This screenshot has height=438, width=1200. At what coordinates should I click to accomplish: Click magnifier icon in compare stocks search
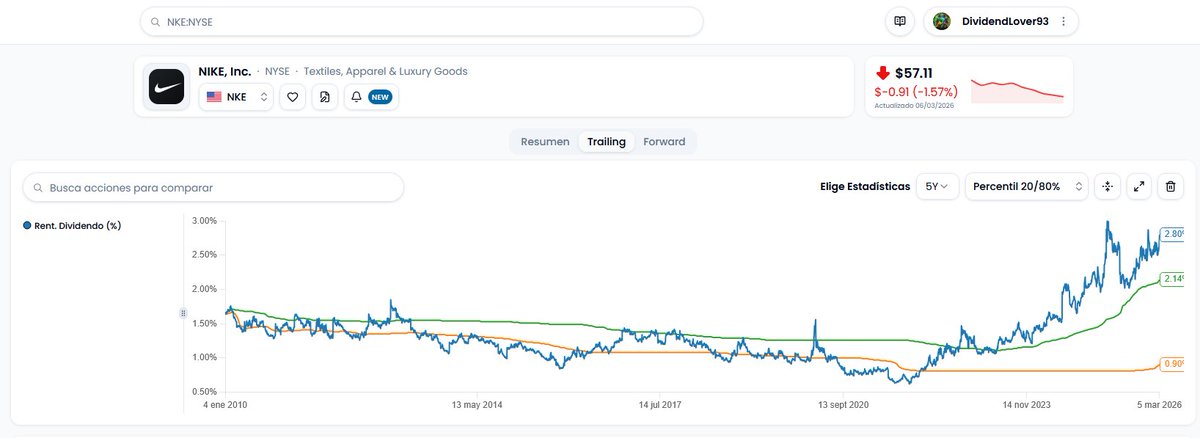(x=39, y=187)
